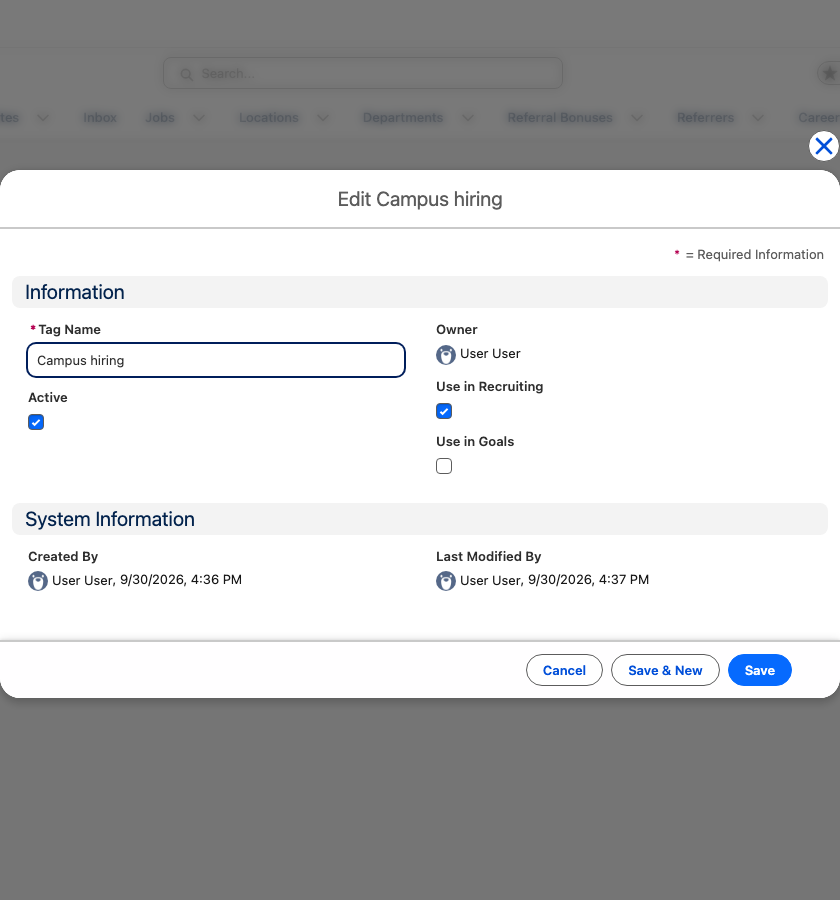The width and height of the screenshot is (840, 900).
Task: Uncheck the Active checkbox
Action: pyautogui.click(x=36, y=422)
